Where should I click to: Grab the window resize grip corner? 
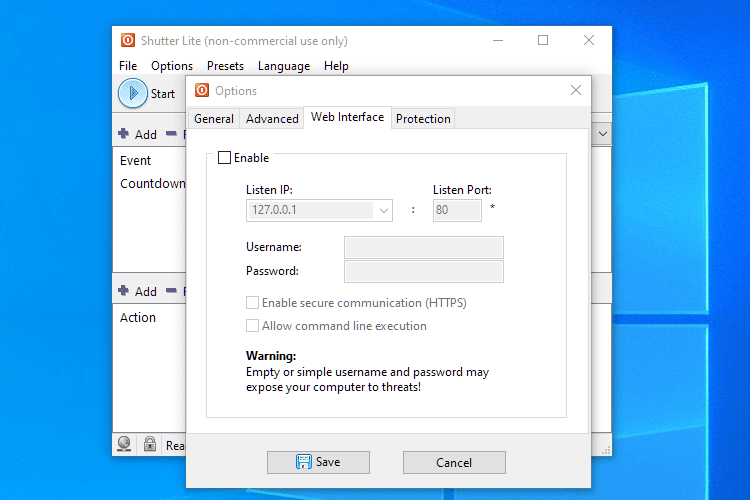[x=606, y=450]
